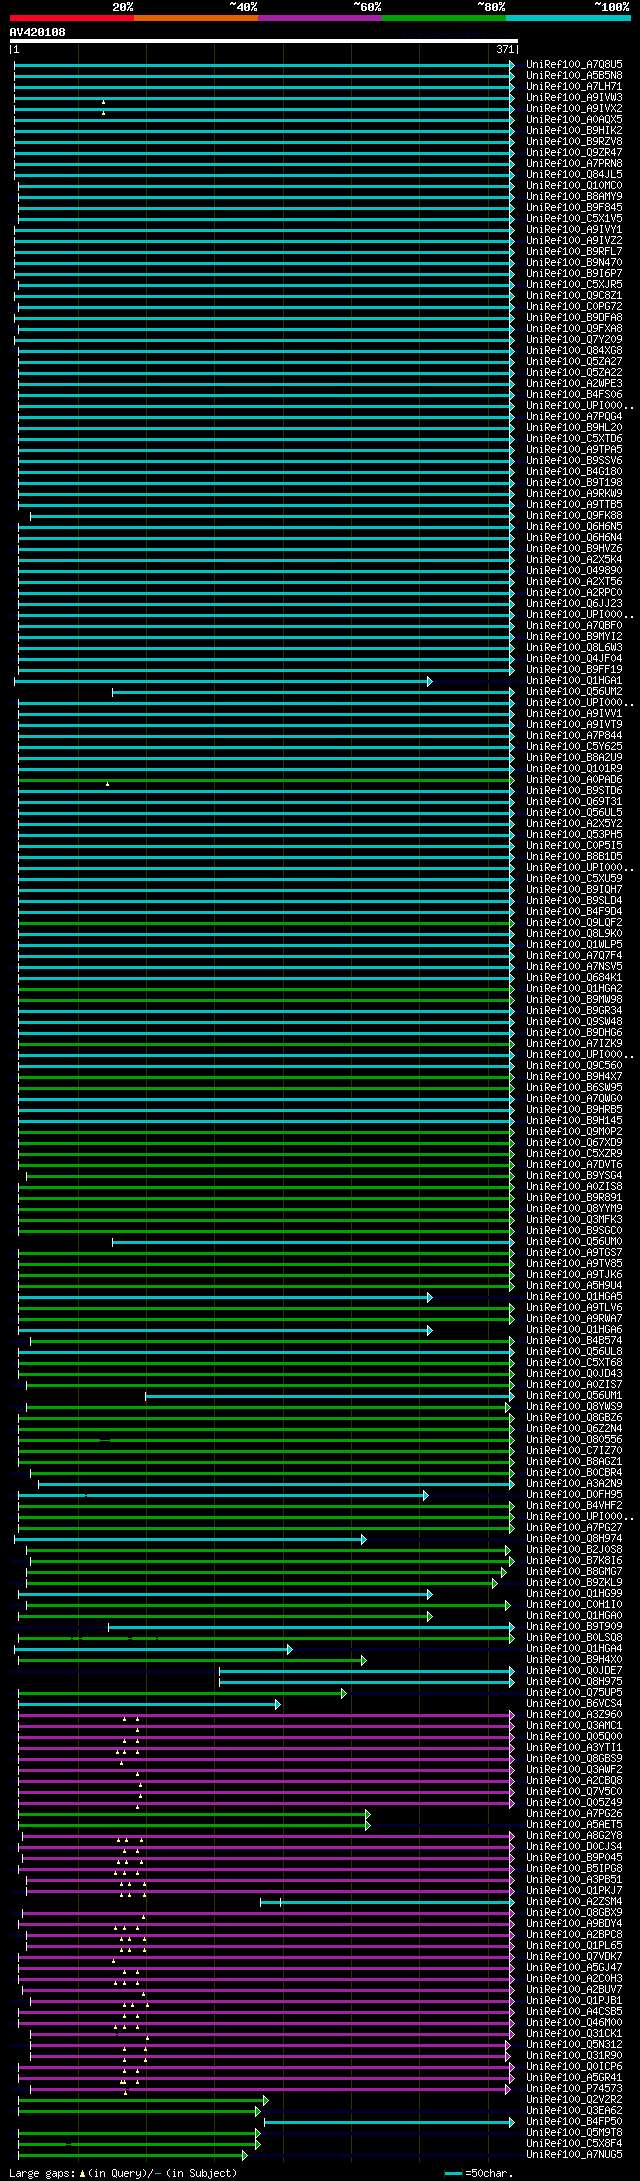Click the cyan bar for UniRef100_B4FP50

tap(389, 2122)
